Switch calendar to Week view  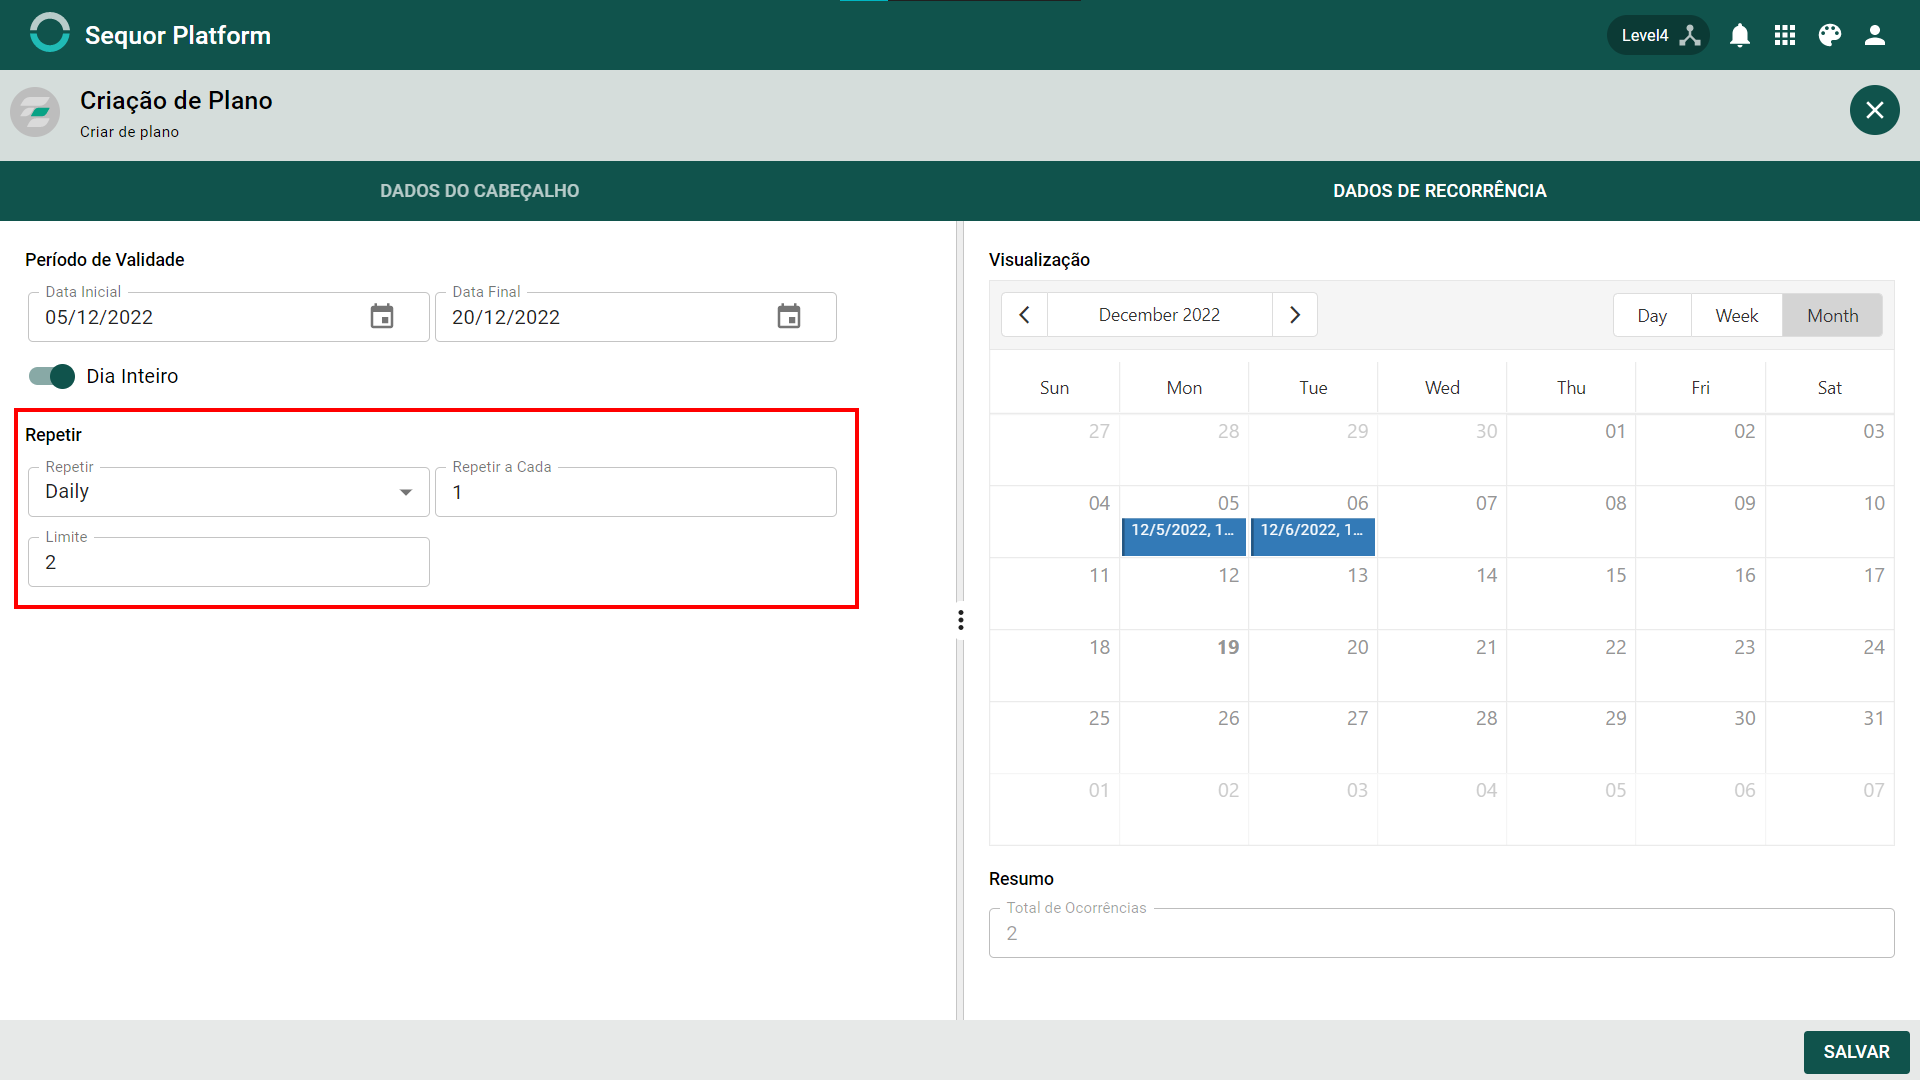pyautogui.click(x=1737, y=316)
